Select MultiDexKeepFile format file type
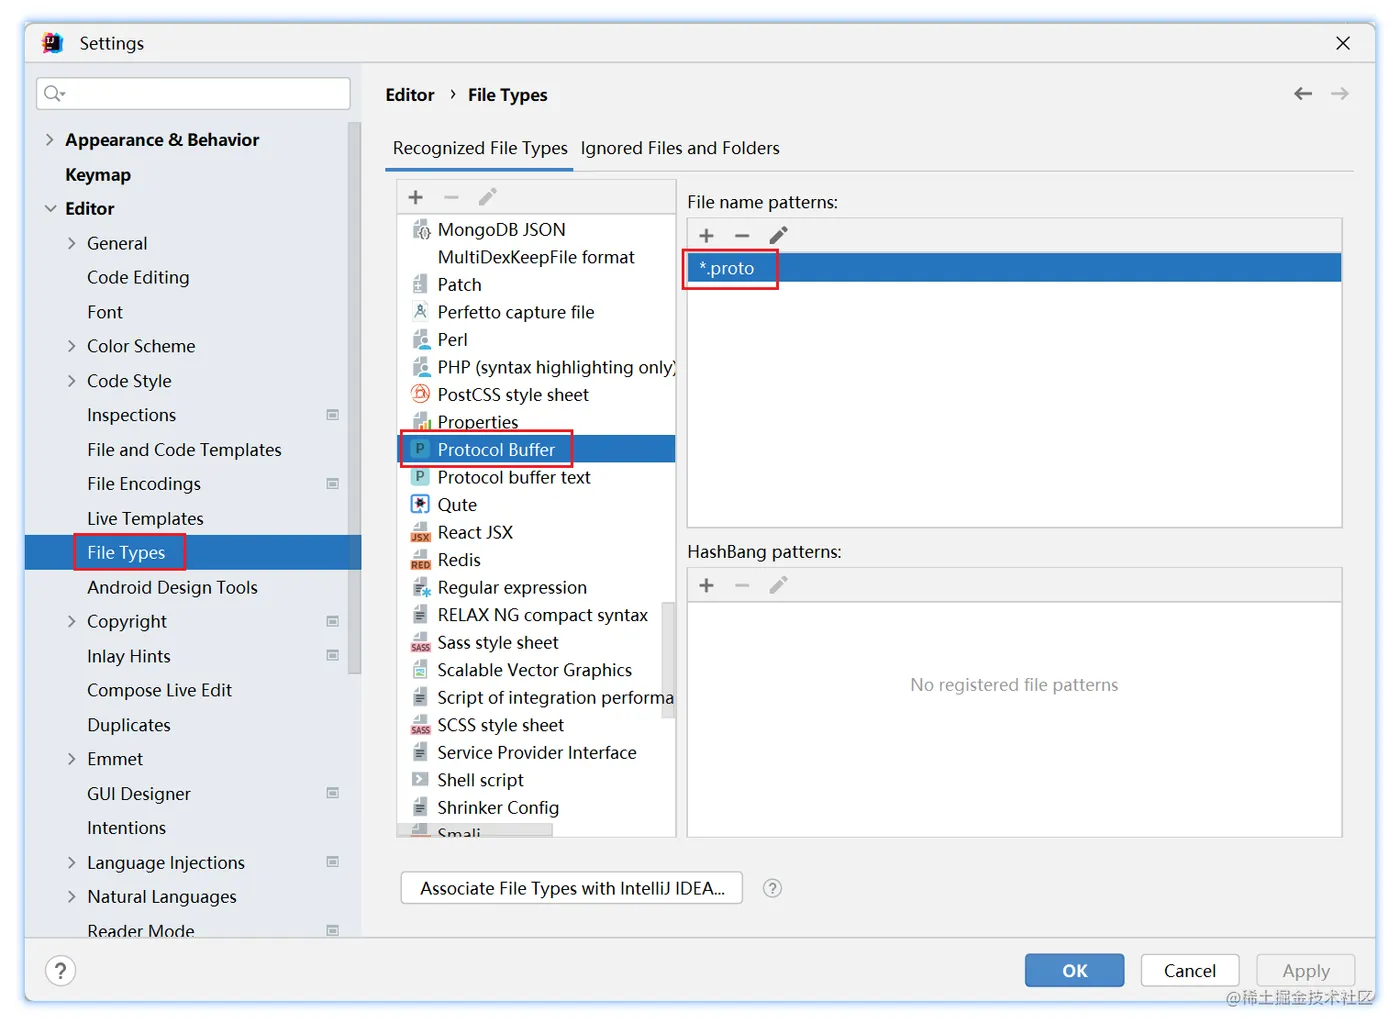Image resolution: width=1400 pixels, height=1034 pixels. [536, 257]
